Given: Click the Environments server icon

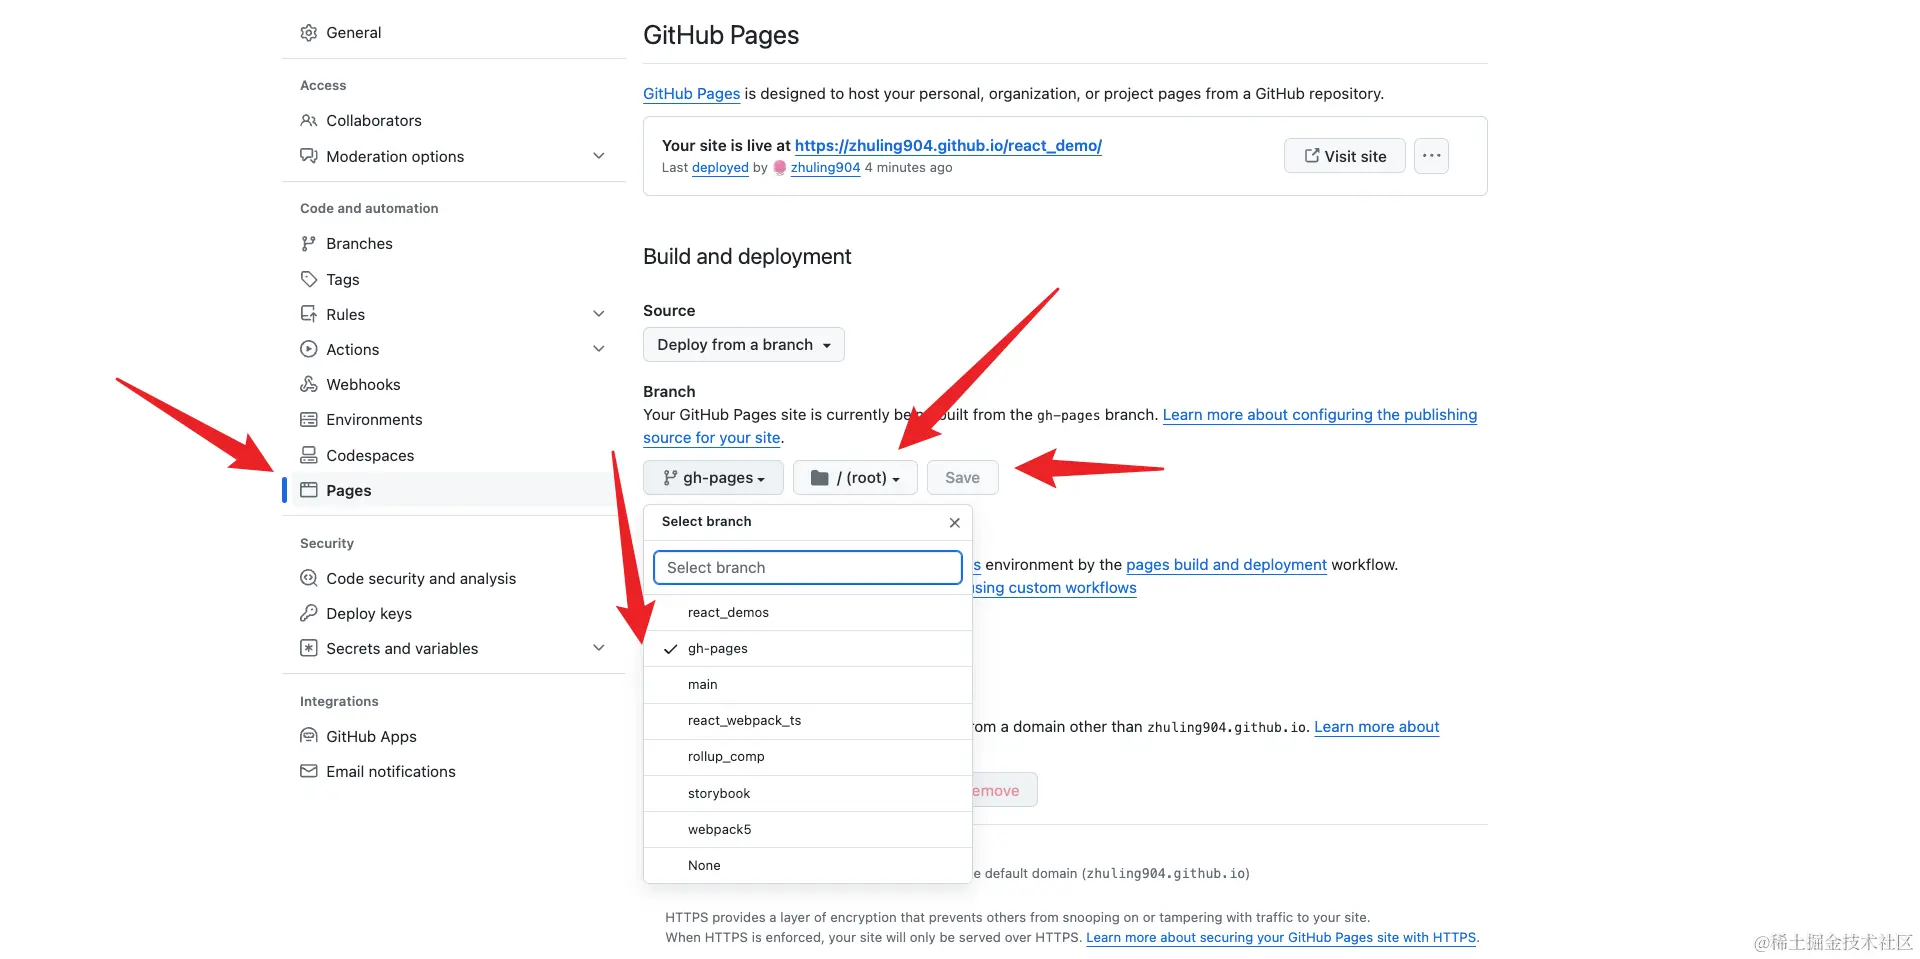Looking at the screenshot, I should [x=309, y=420].
